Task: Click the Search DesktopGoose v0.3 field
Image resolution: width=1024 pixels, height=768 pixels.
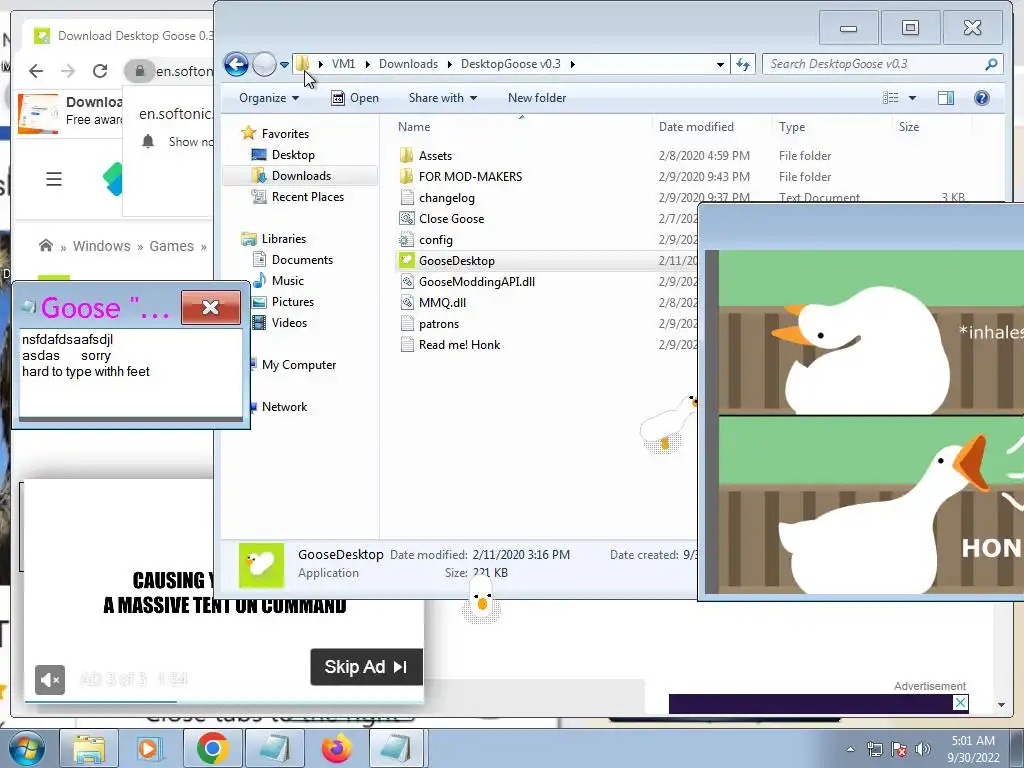Action: 875,64
